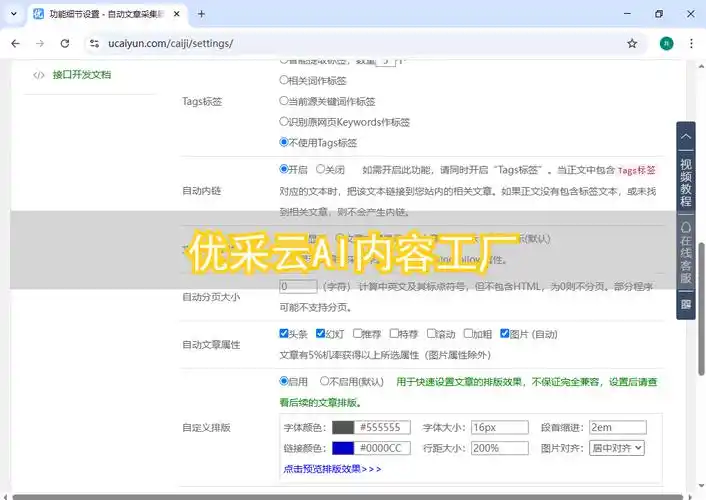Open the 图片对齐 居中对齐 dropdown
The height and width of the screenshot is (500, 706).
(x=617, y=448)
